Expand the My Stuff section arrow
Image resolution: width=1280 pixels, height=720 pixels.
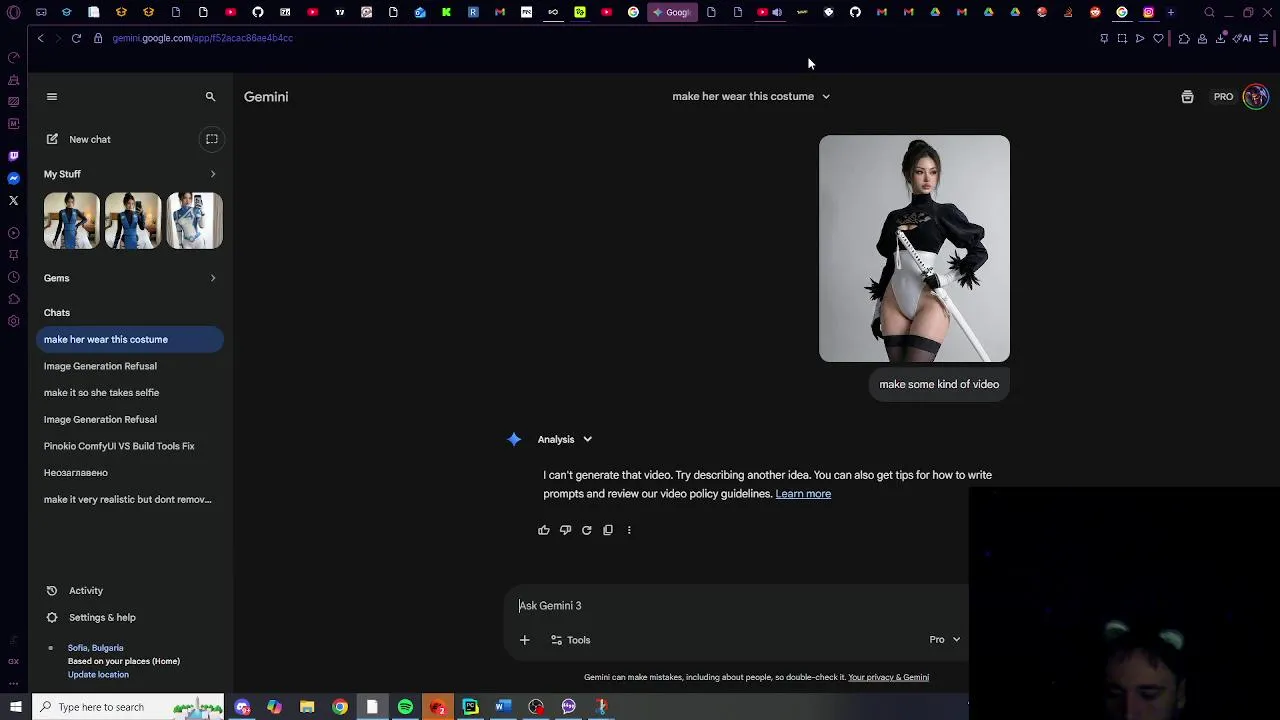[213, 174]
